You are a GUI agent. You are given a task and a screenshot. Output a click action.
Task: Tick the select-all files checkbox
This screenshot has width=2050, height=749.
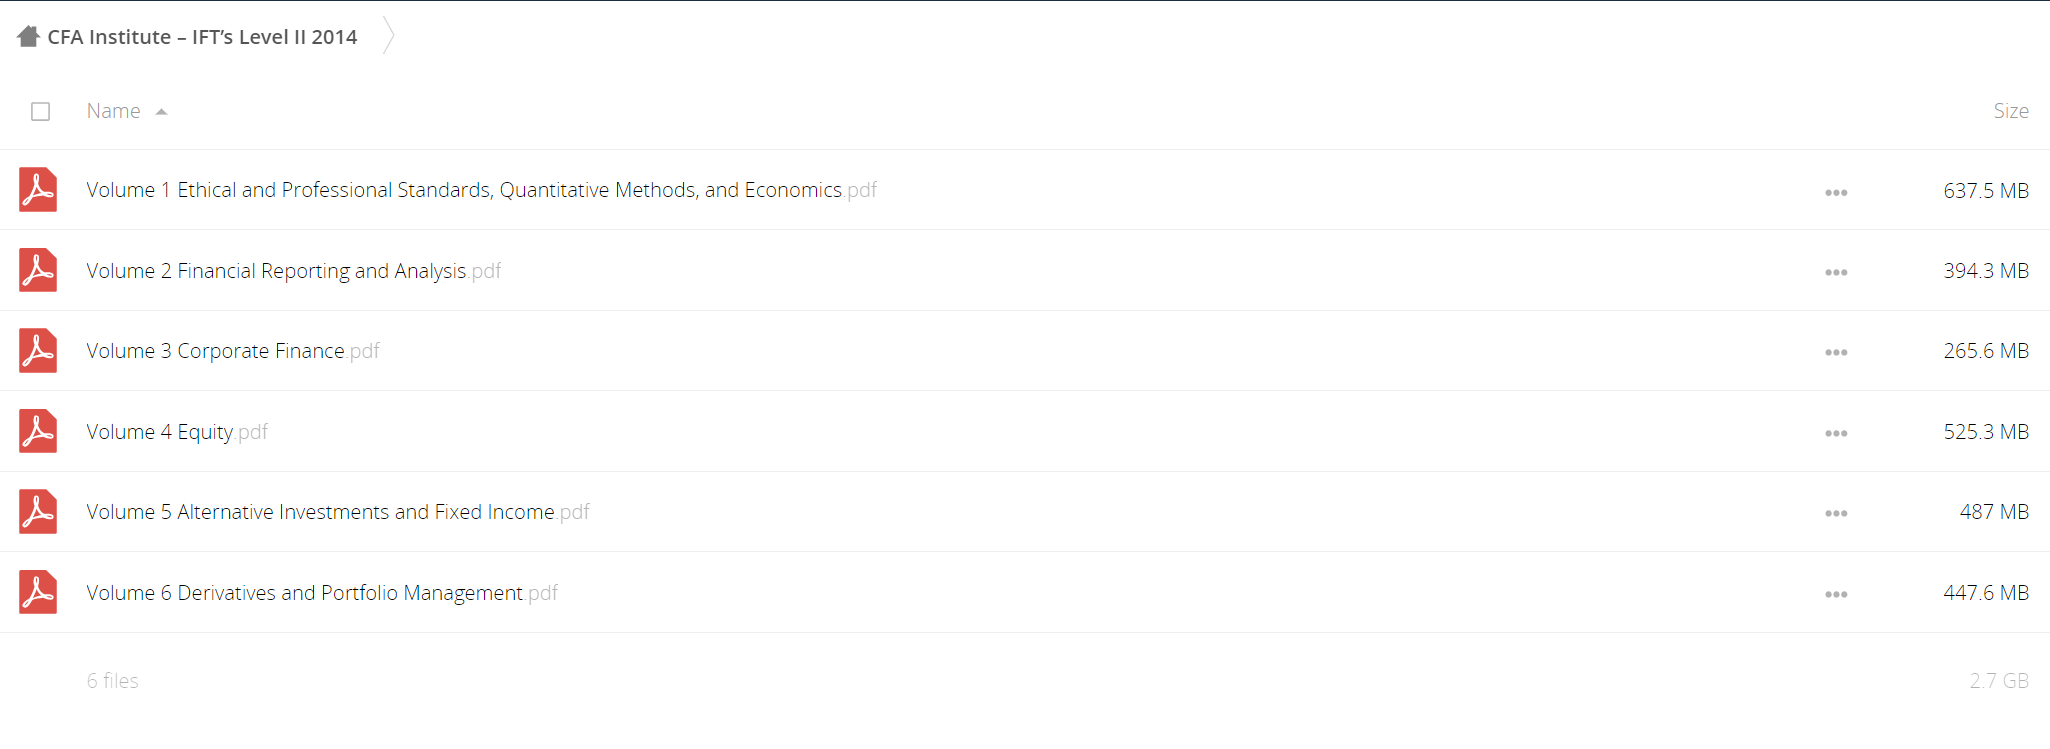tap(40, 111)
